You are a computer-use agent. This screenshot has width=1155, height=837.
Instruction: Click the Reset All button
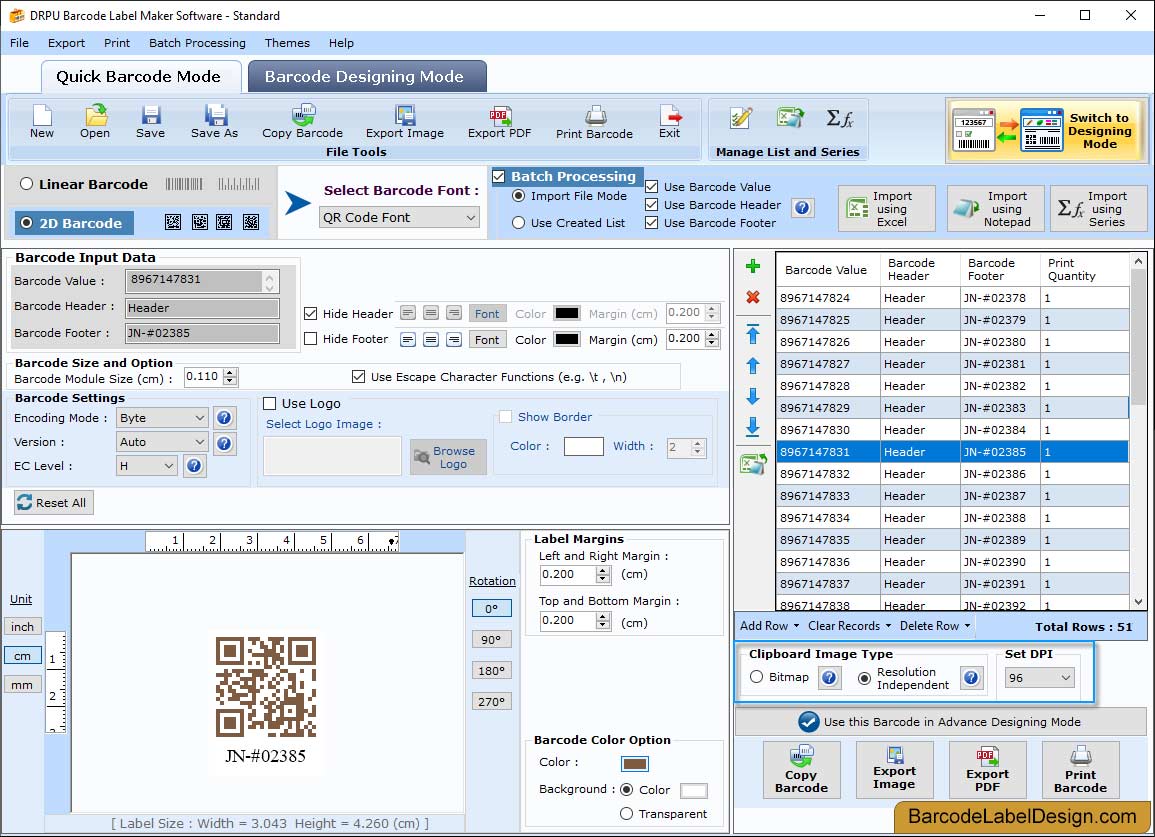pyautogui.click(x=54, y=502)
